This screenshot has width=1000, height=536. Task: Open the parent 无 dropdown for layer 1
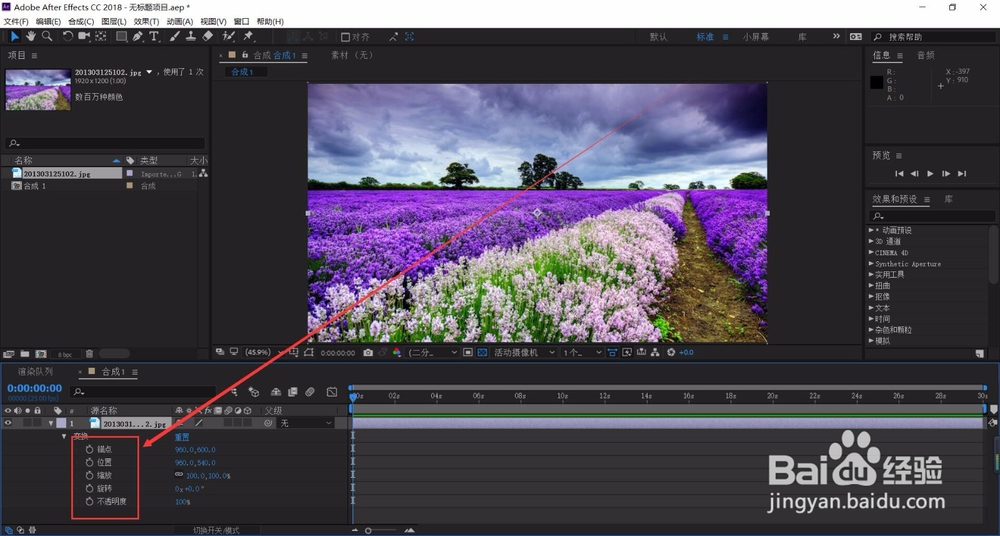(305, 423)
